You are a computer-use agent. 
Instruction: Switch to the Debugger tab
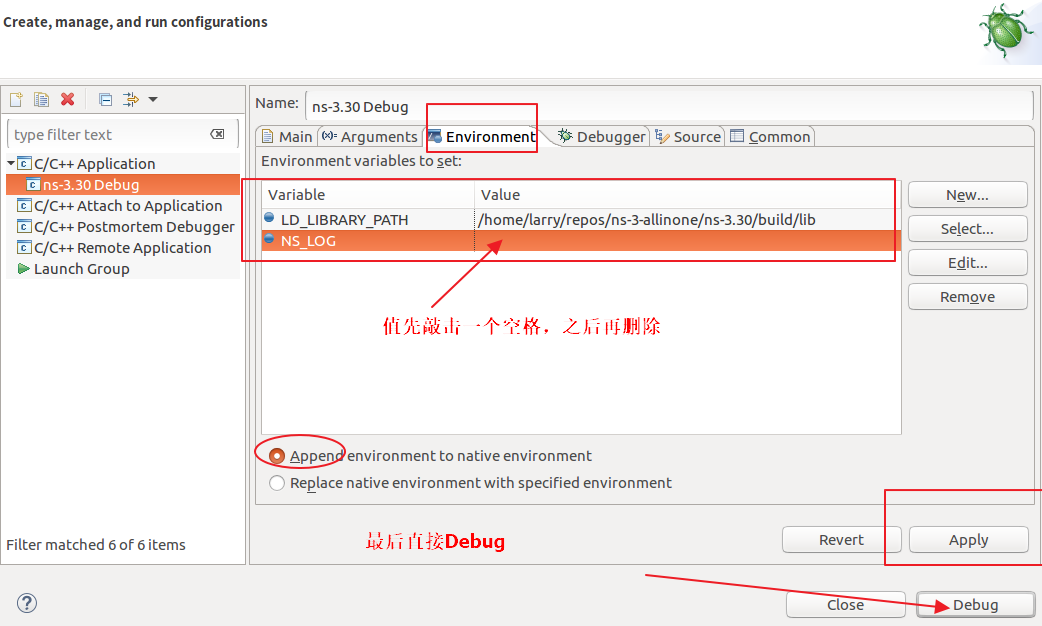603,136
